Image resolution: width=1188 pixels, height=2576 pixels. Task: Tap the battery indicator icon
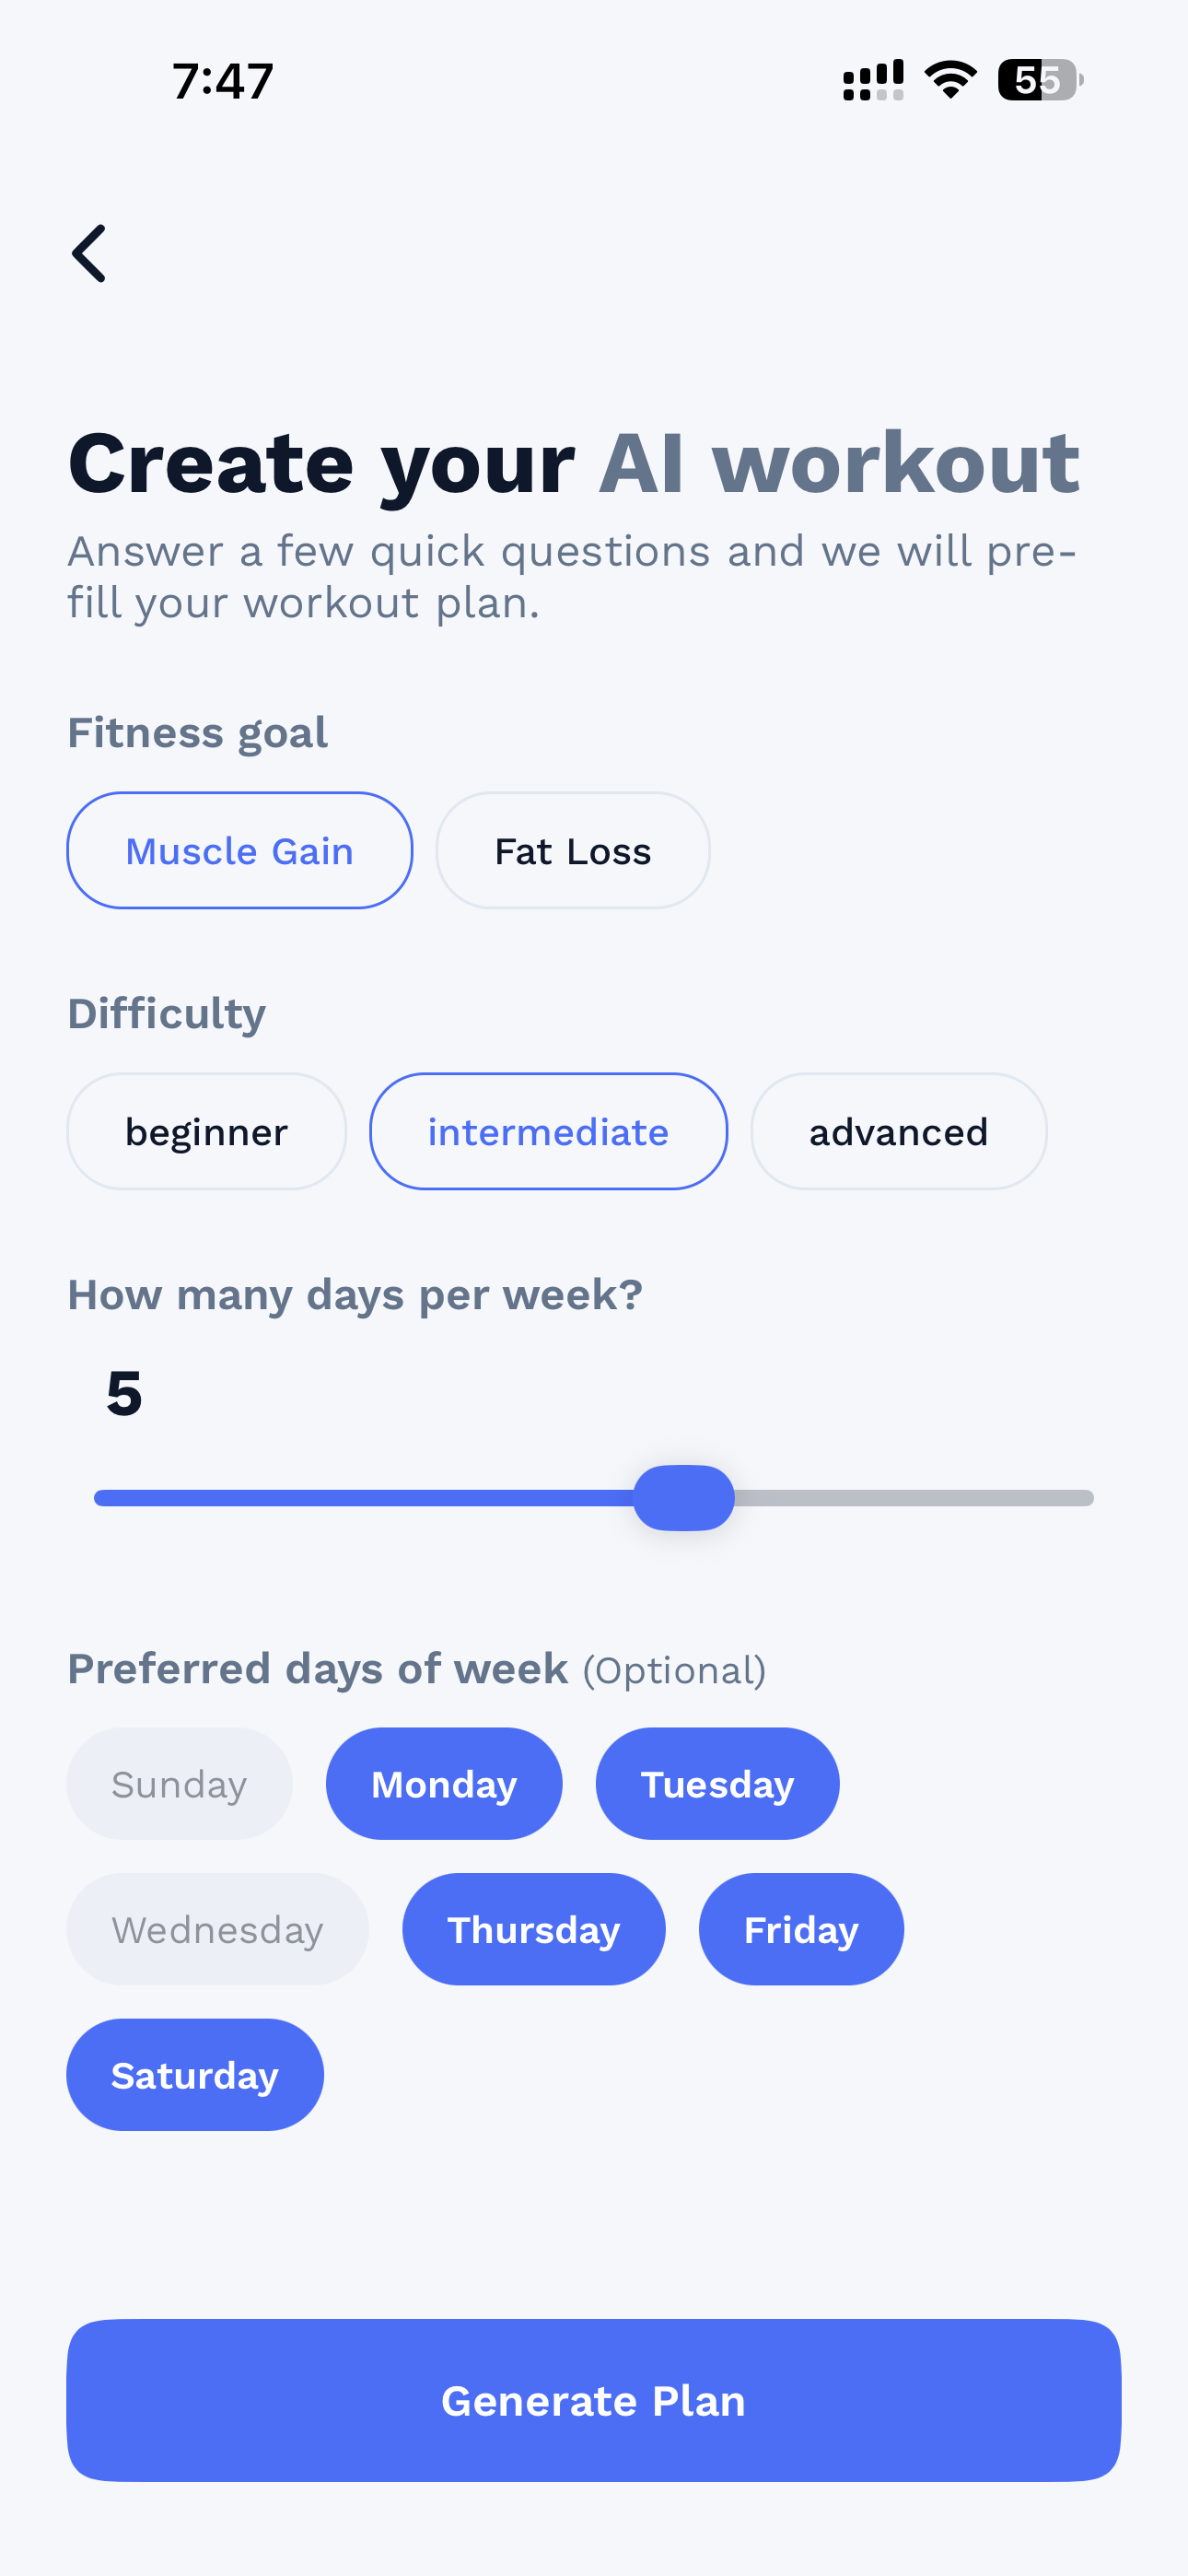click(x=1039, y=80)
